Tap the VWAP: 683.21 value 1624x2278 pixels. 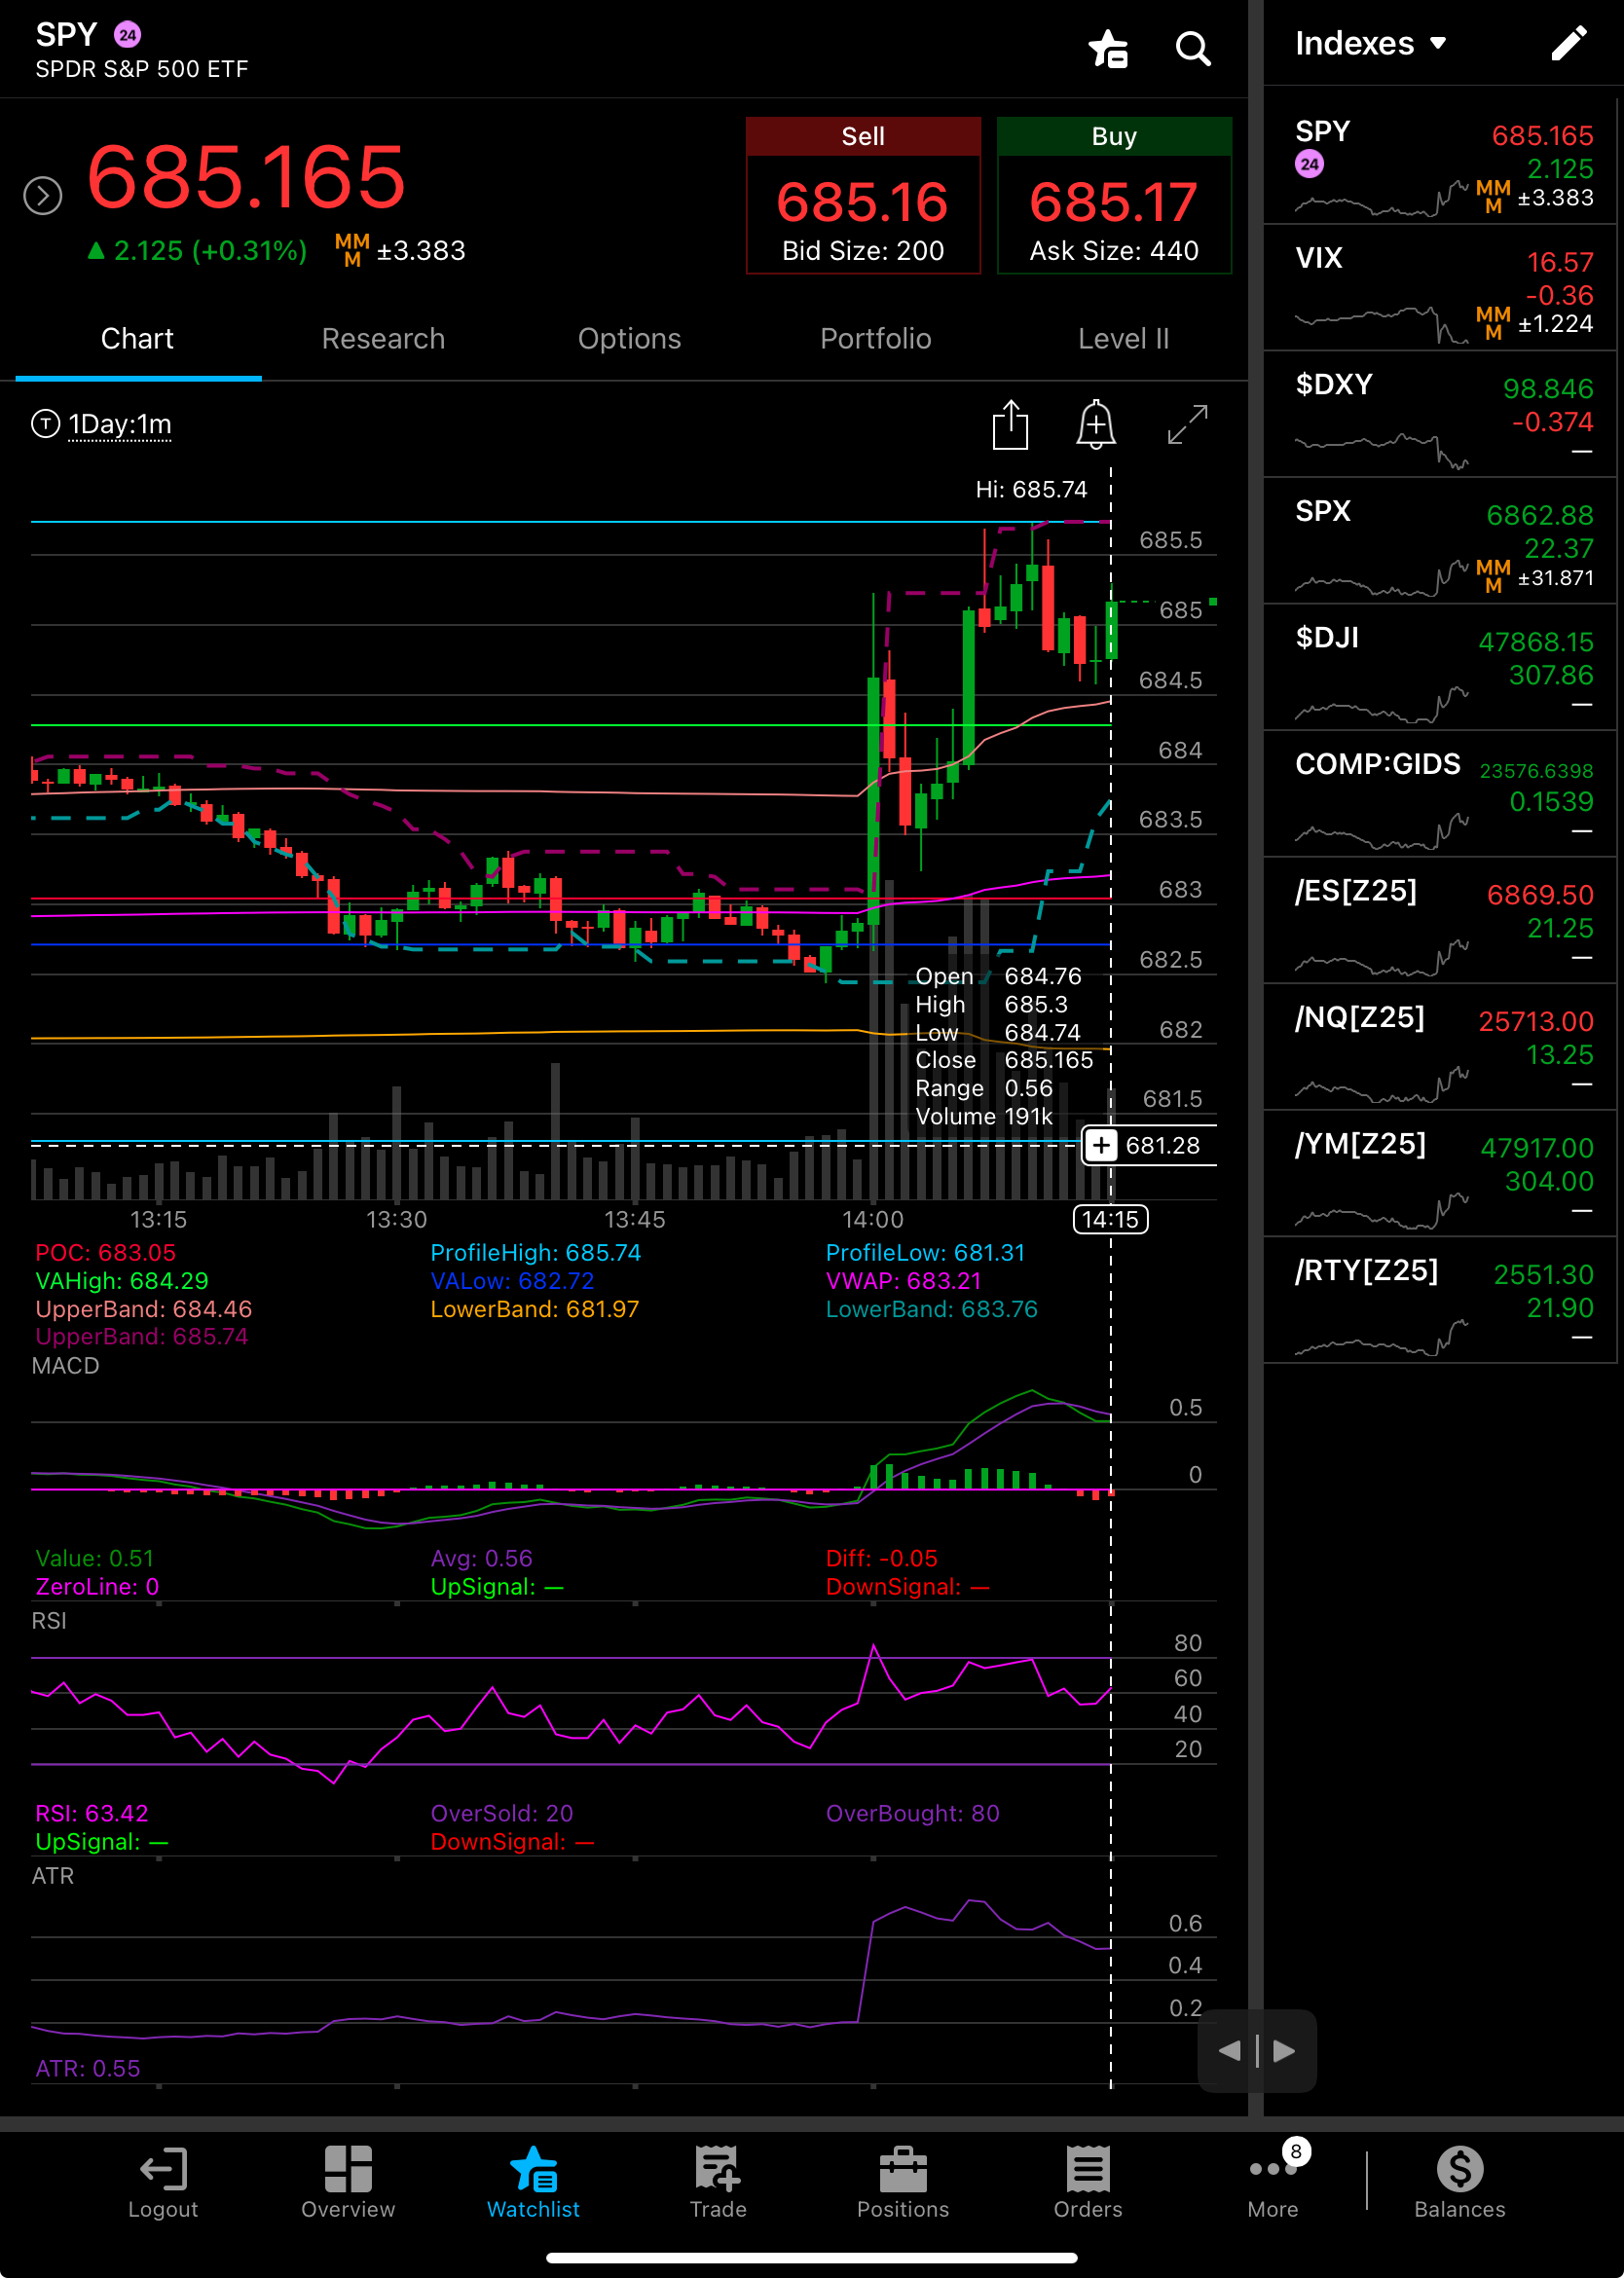904,1281
